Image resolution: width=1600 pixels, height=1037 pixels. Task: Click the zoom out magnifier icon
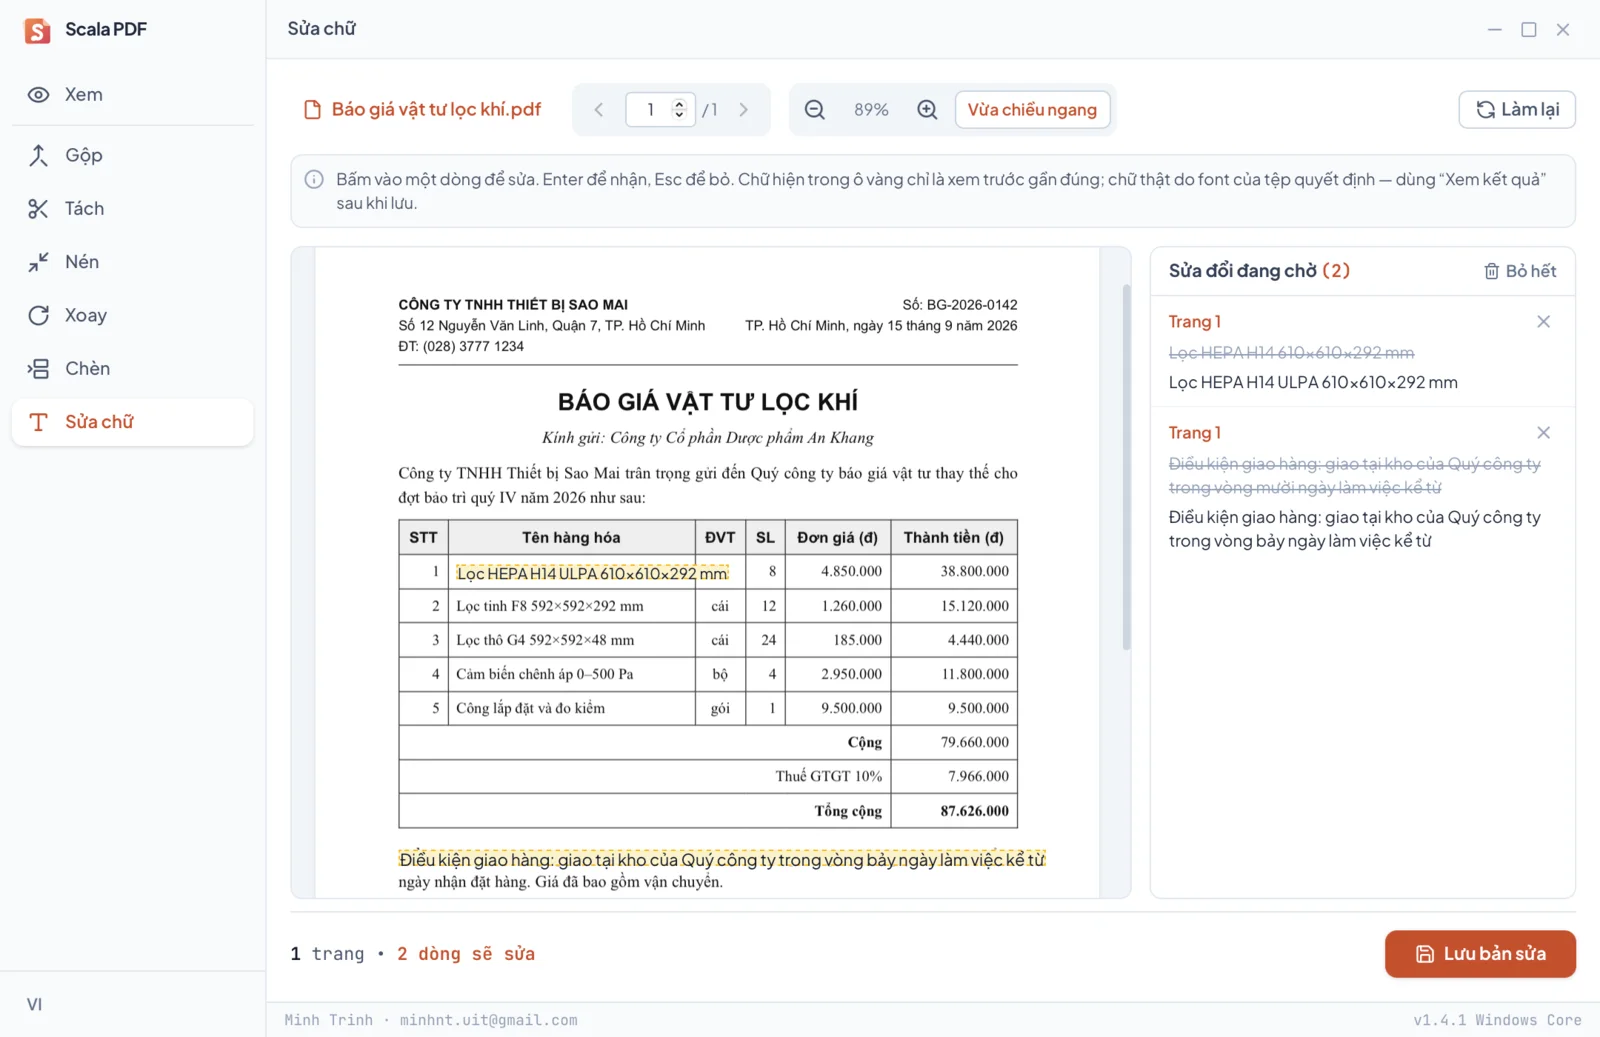pos(815,110)
